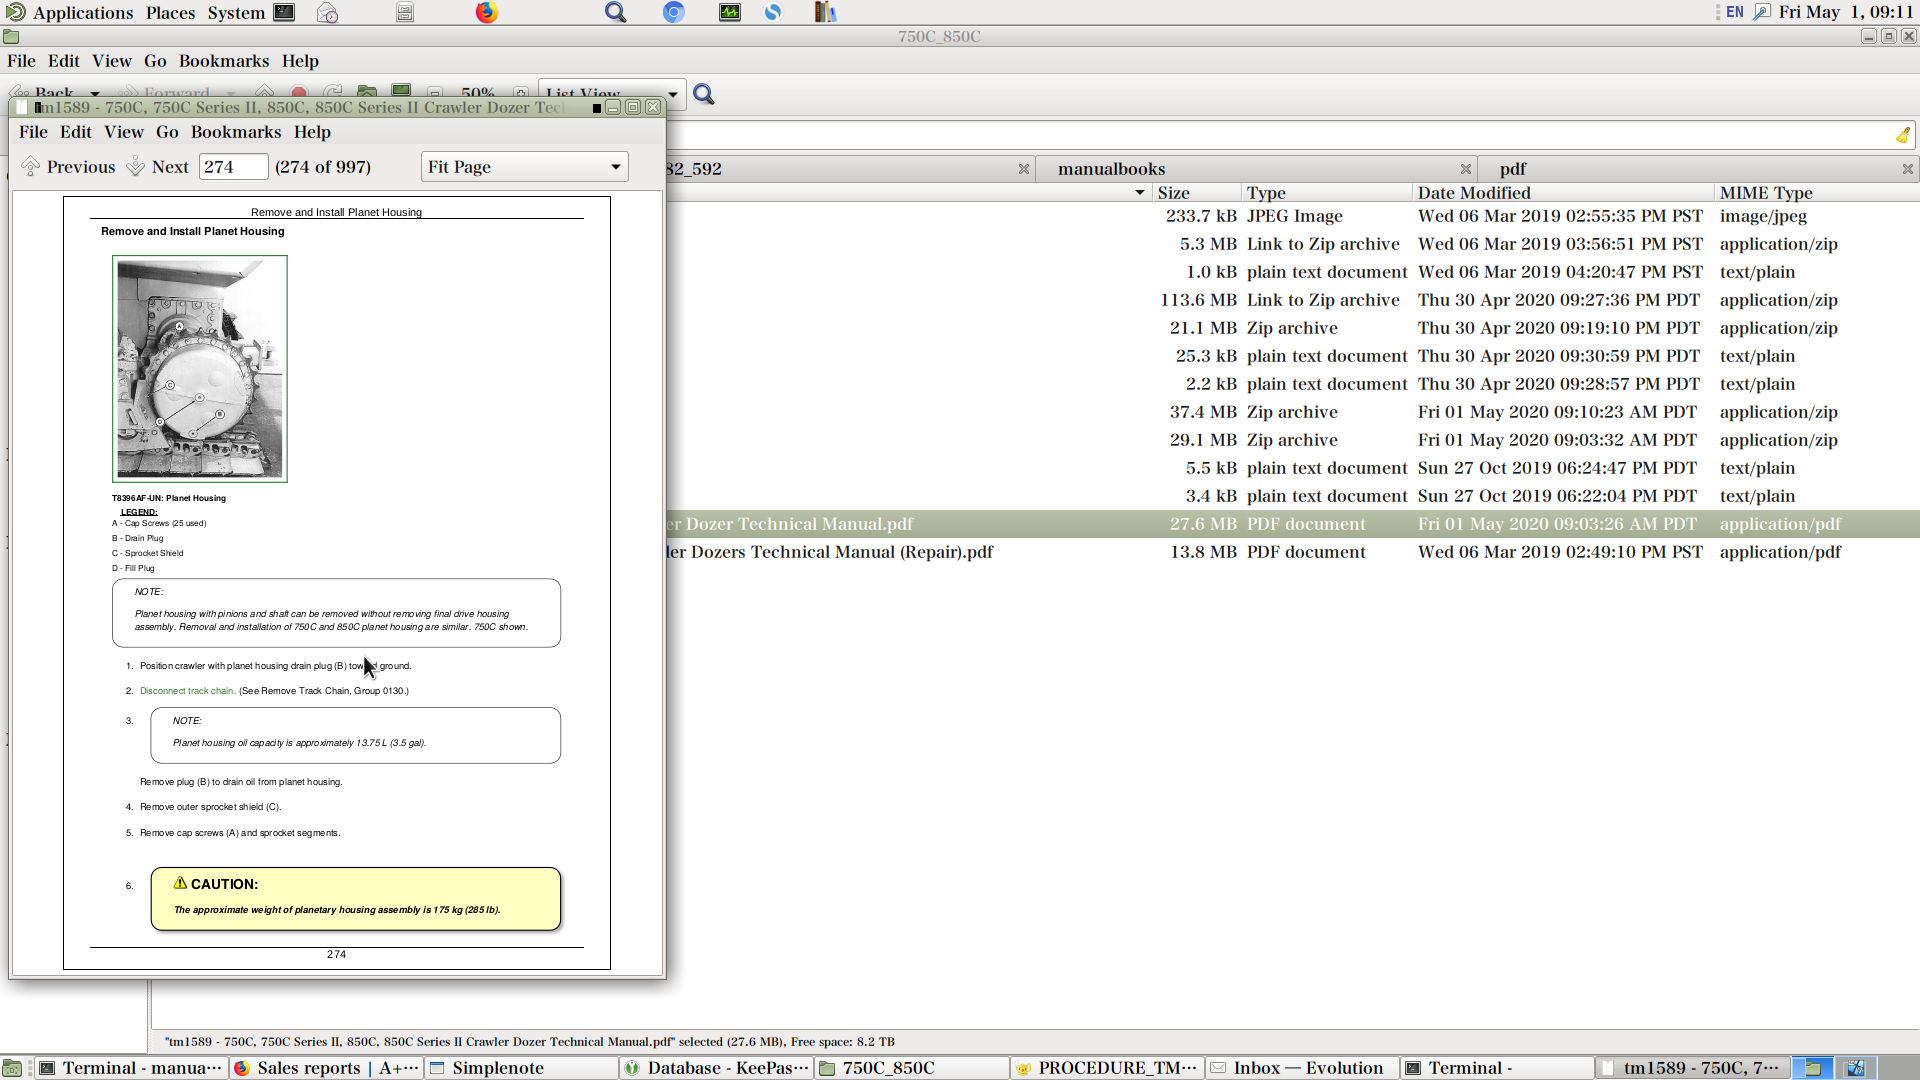The height and width of the screenshot is (1080, 1920).
Task: Click the file manager search magnifier icon
Action: (x=704, y=94)
